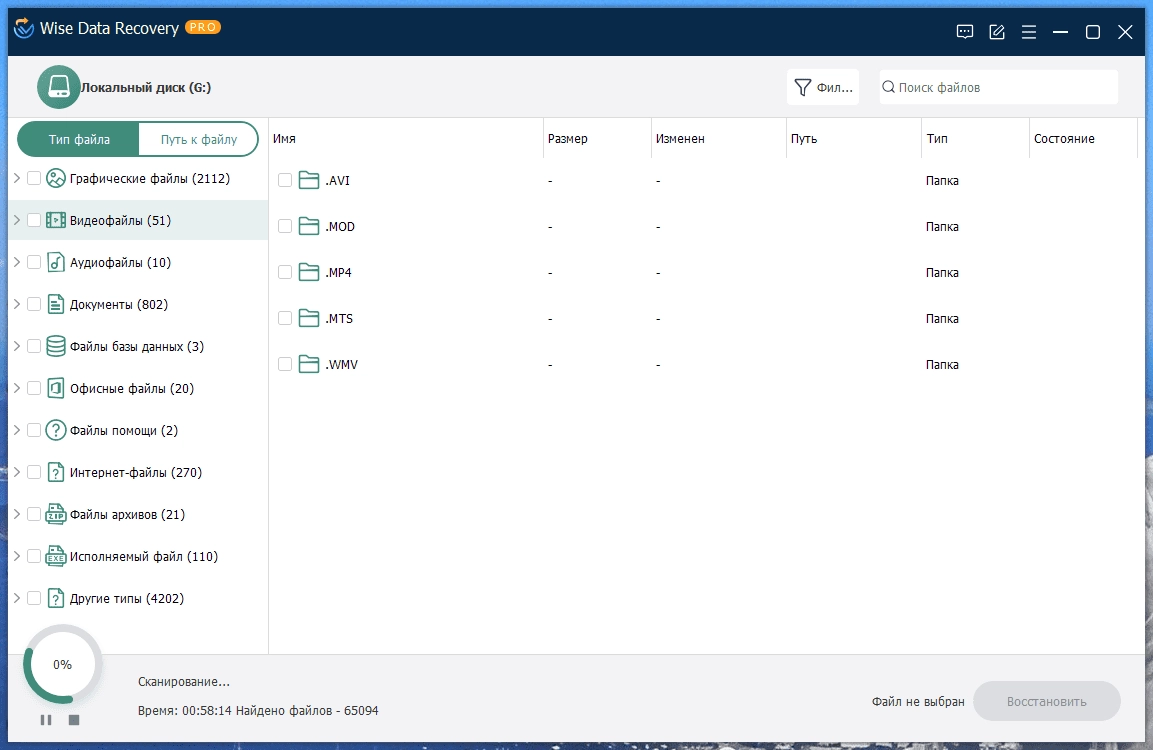Click the edit note icon in title bar
This screenshot has height=750, width=1153.
997,32
